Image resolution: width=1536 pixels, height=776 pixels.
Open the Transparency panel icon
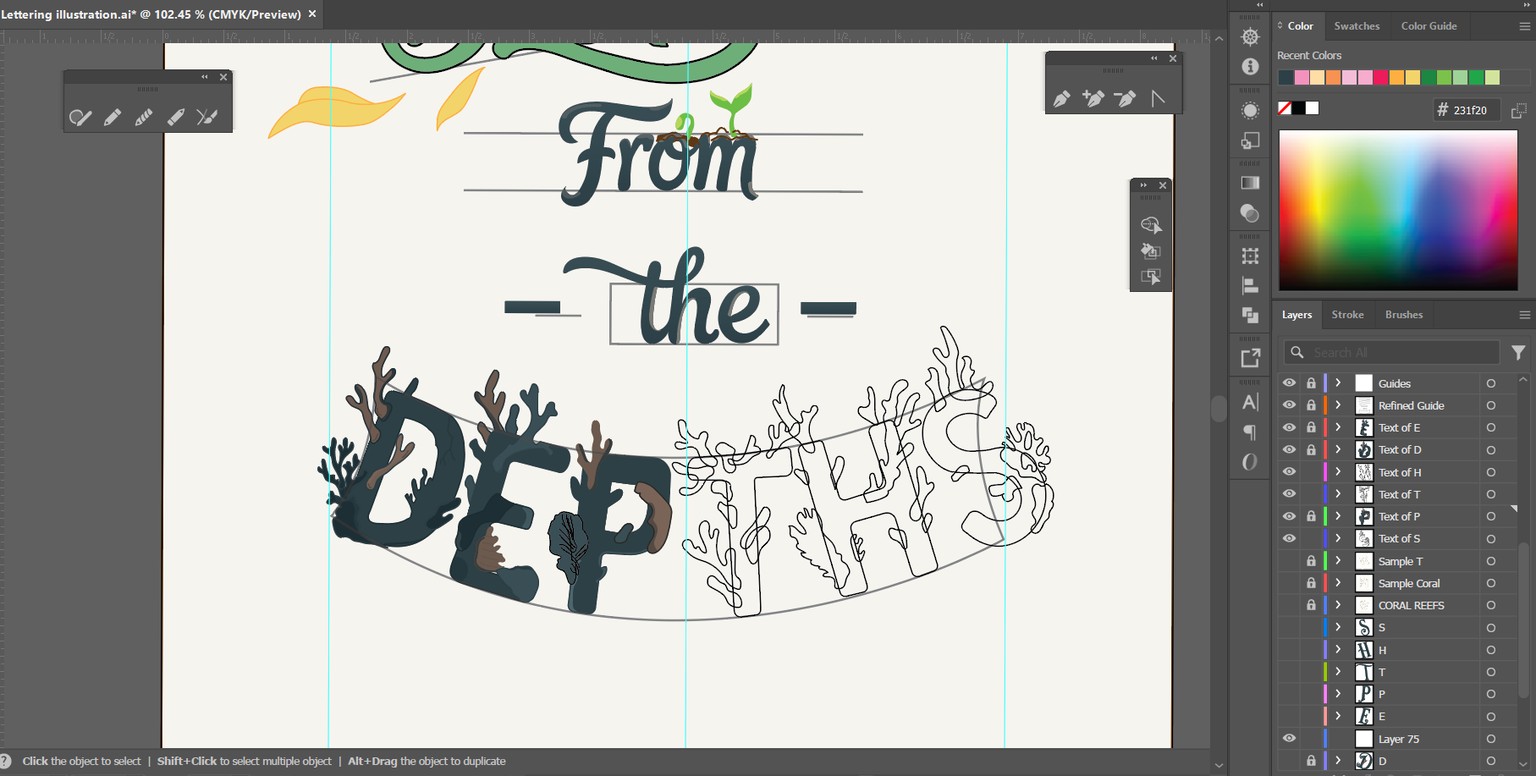1250,212
